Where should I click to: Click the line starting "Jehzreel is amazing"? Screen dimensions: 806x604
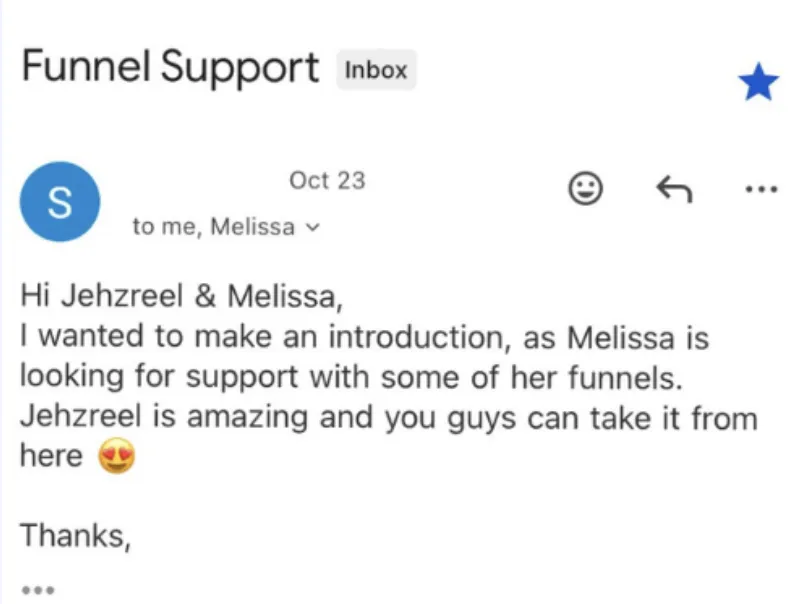(x=388, y=417)
